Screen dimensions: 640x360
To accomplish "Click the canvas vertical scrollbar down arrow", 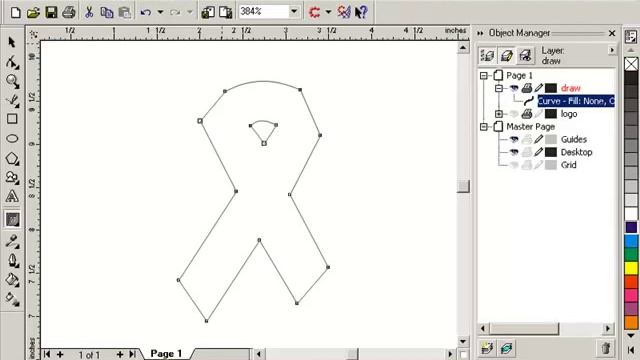I will pyautogui.click(x=462, y=341).
